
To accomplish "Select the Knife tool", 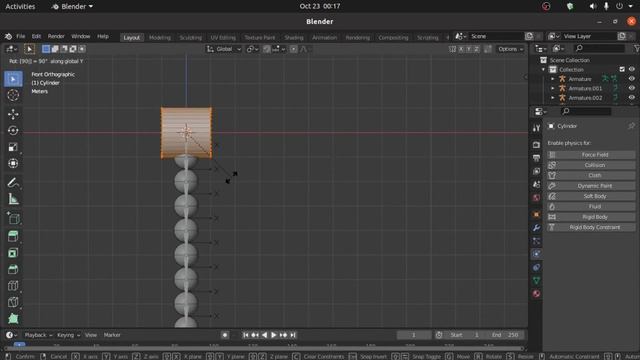I will 13,302.
